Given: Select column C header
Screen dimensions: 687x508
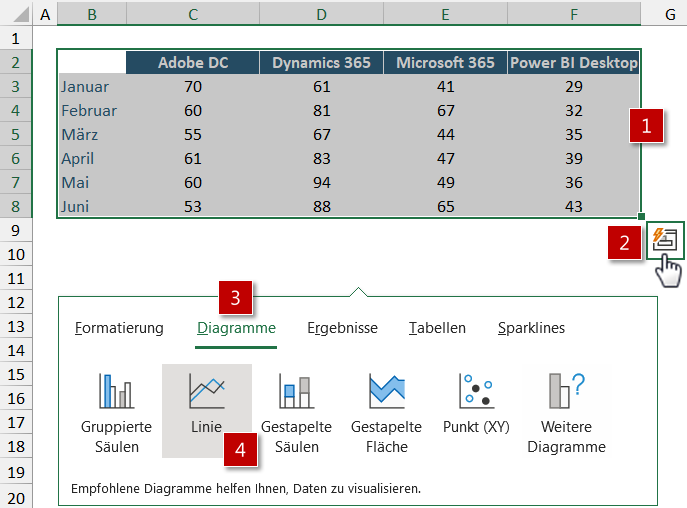Looking at the screenshot, I should (x=193, y=14).
